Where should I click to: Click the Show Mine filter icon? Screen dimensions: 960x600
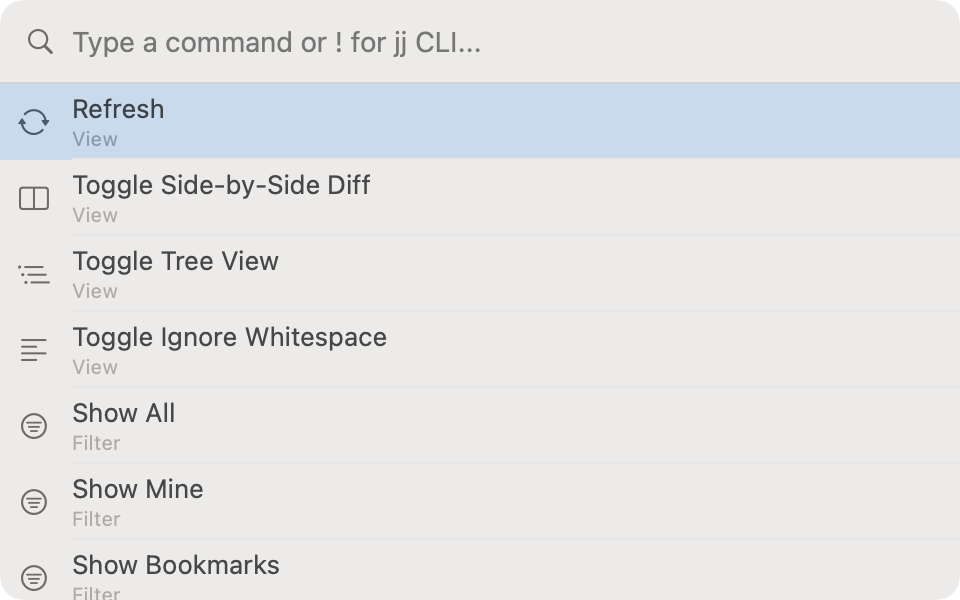pos(34,502)
